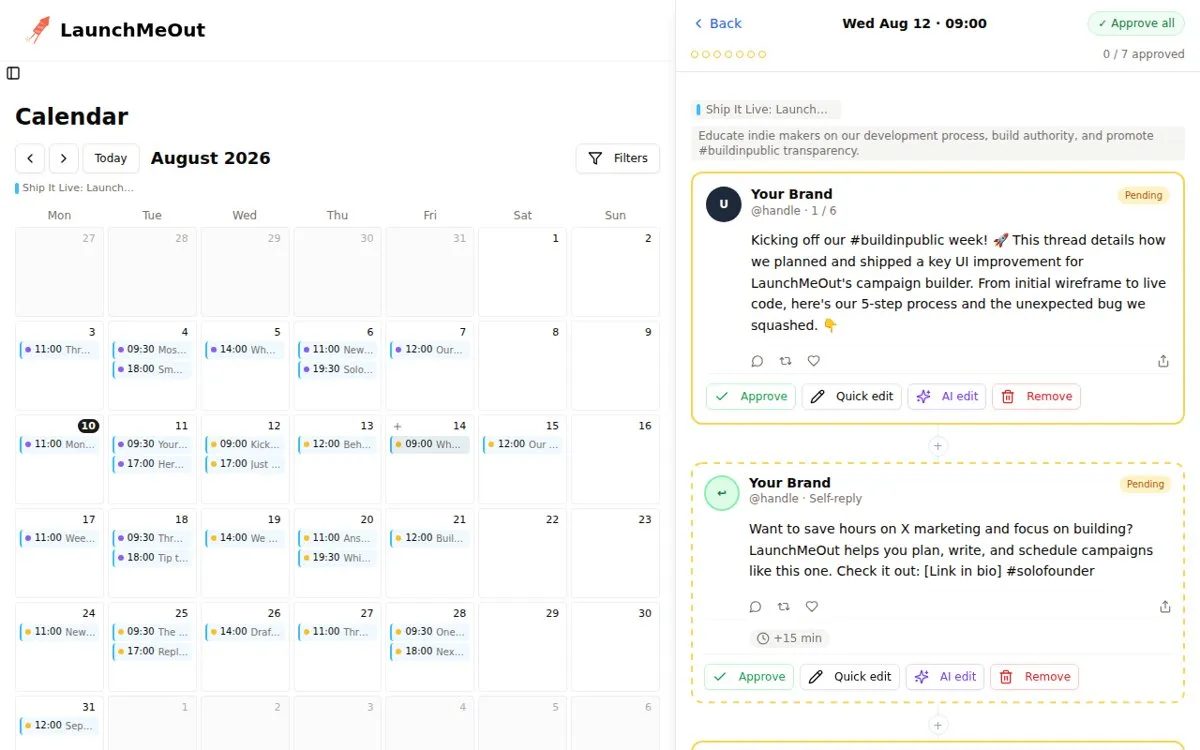Open the Aug 5 14:00 event
The height and width of the screenshot is (750, 1200).
245,350
